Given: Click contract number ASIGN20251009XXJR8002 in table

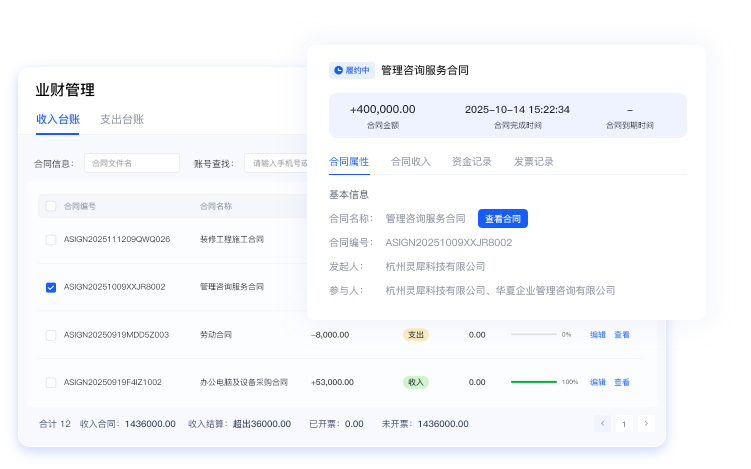Looking at the screenshot, I should 114,287.
